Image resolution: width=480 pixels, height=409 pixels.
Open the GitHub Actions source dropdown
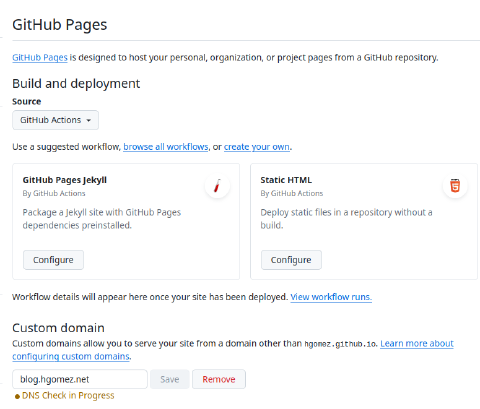55,120
